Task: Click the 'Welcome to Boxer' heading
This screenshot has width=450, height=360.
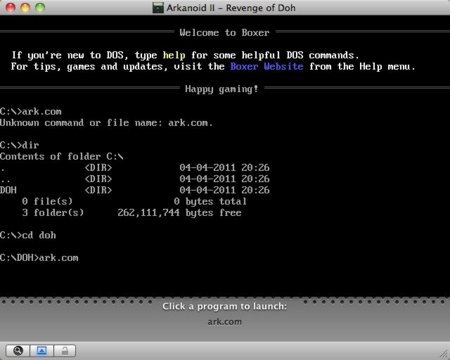Action: (x=224, y=32)
